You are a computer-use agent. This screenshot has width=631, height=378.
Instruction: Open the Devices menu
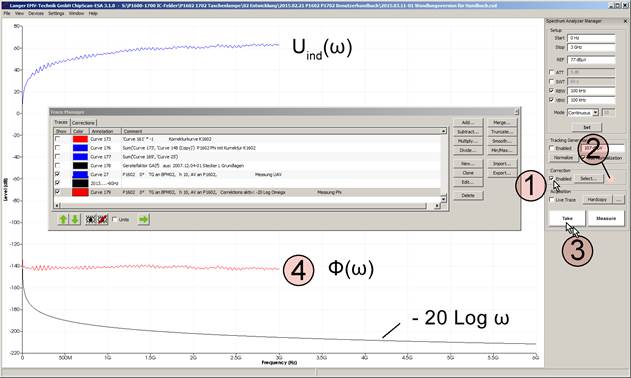click(36, 13)
